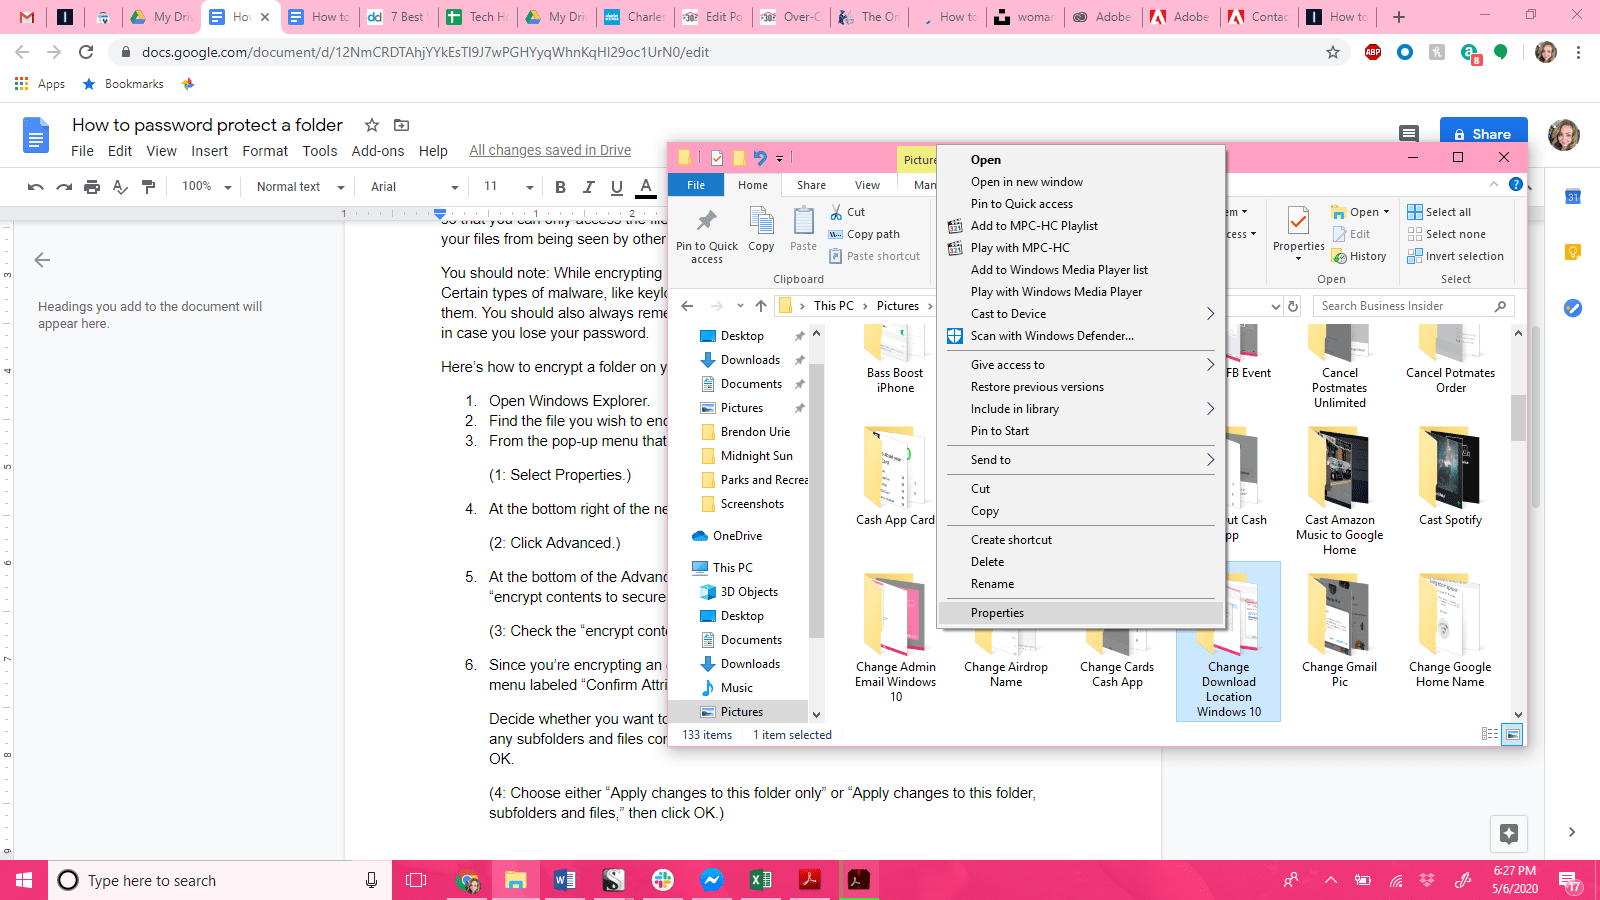
Task: Click All changes saved in Drive link
Action: [550, 151]
